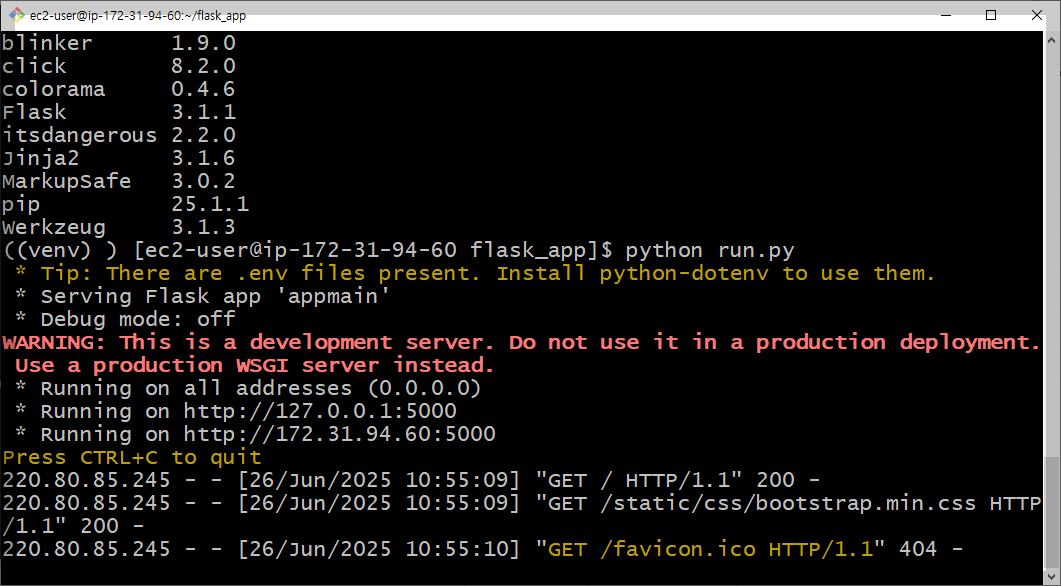
Task: Click the Git Bash terminal icon in title bar
Action: pyautogui.click(x=17, y=15)
